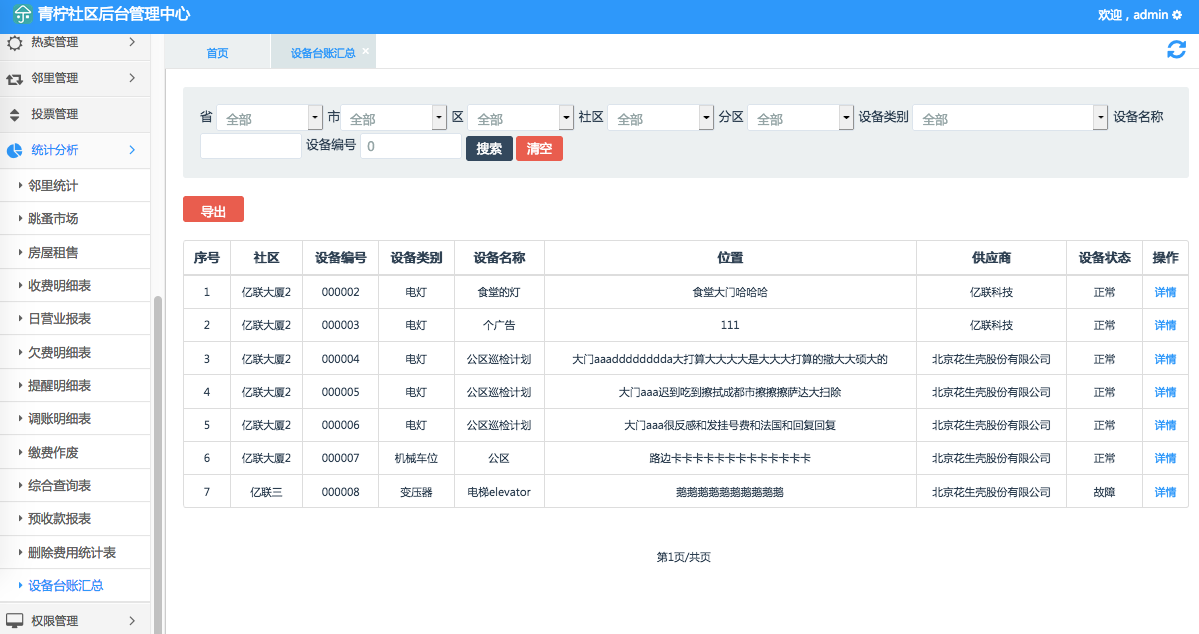Open the 区 dropdown
This screenshot has height=634, width=1199.
[x=520, y=118]
